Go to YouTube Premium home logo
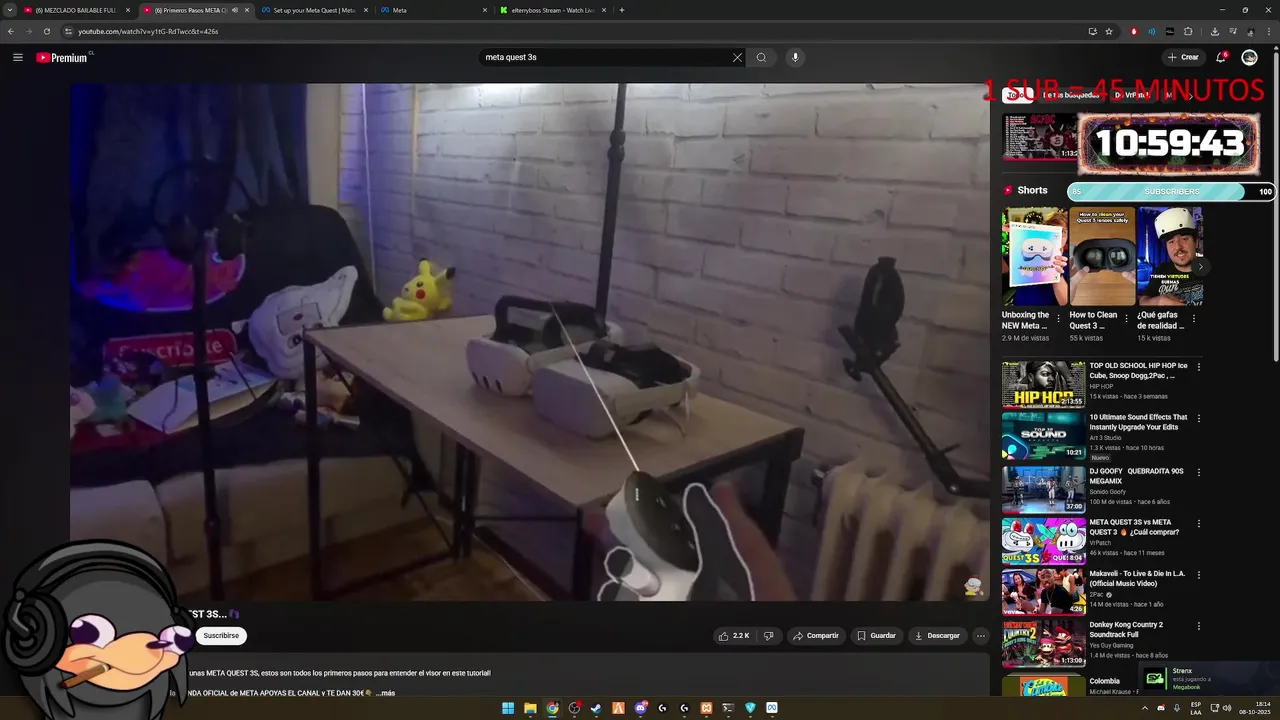The height and width of the screenshot is (720, 1280). click(63, 57)
